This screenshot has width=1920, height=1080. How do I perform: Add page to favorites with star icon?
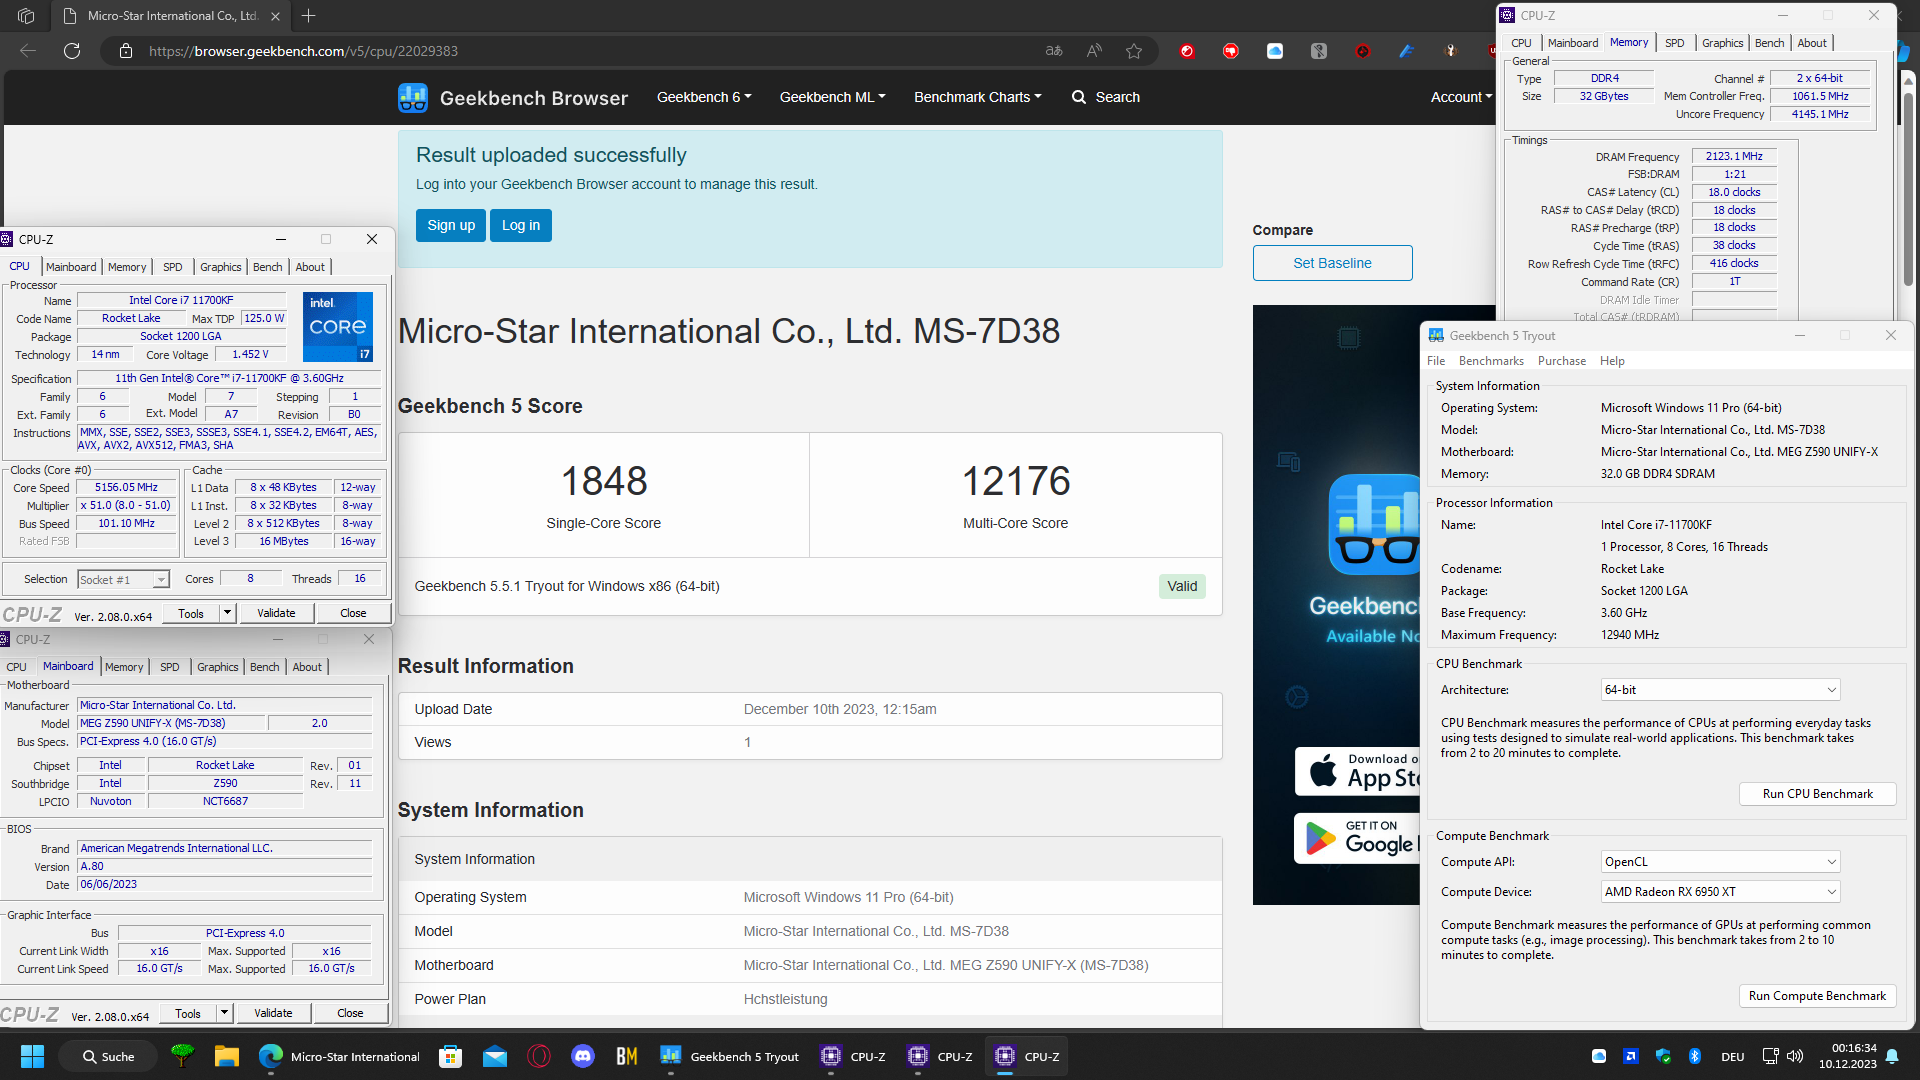[x=1134, y=51]
